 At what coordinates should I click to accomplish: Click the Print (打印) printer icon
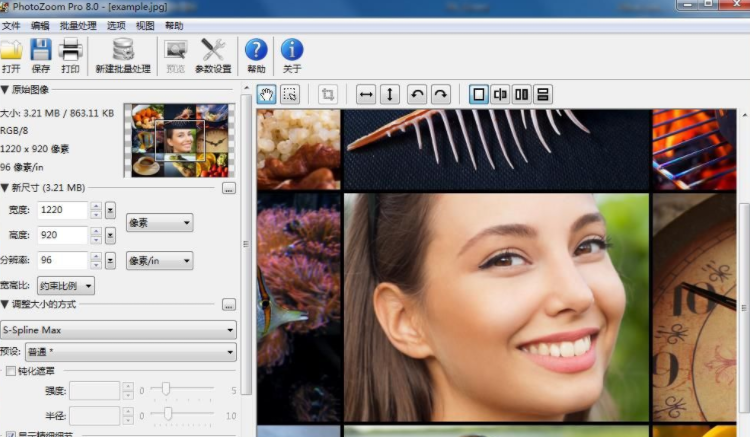[x=70, y=50]
